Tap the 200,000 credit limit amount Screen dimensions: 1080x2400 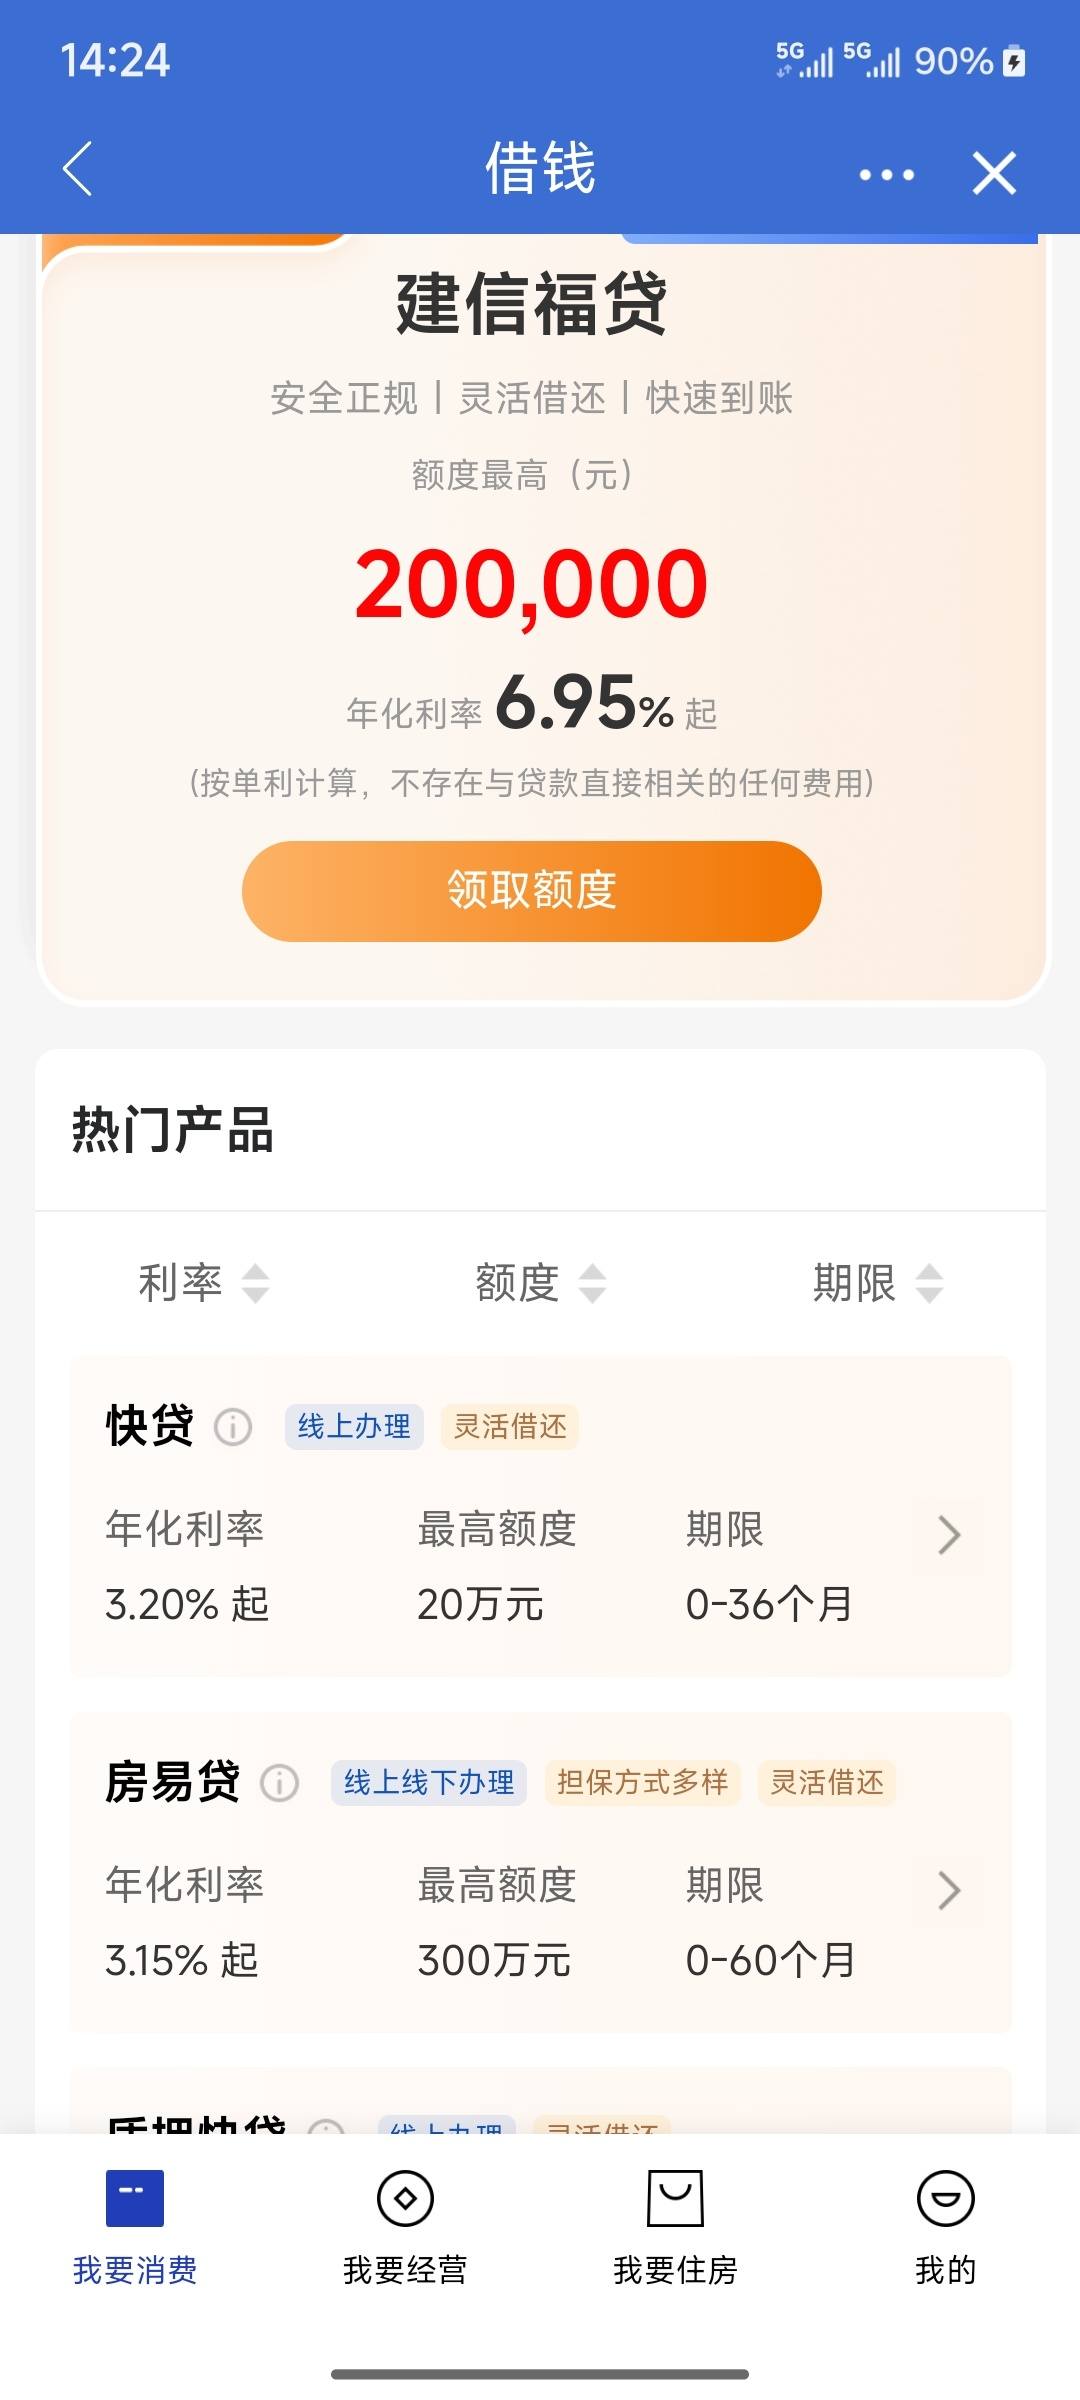click(532, 585)
